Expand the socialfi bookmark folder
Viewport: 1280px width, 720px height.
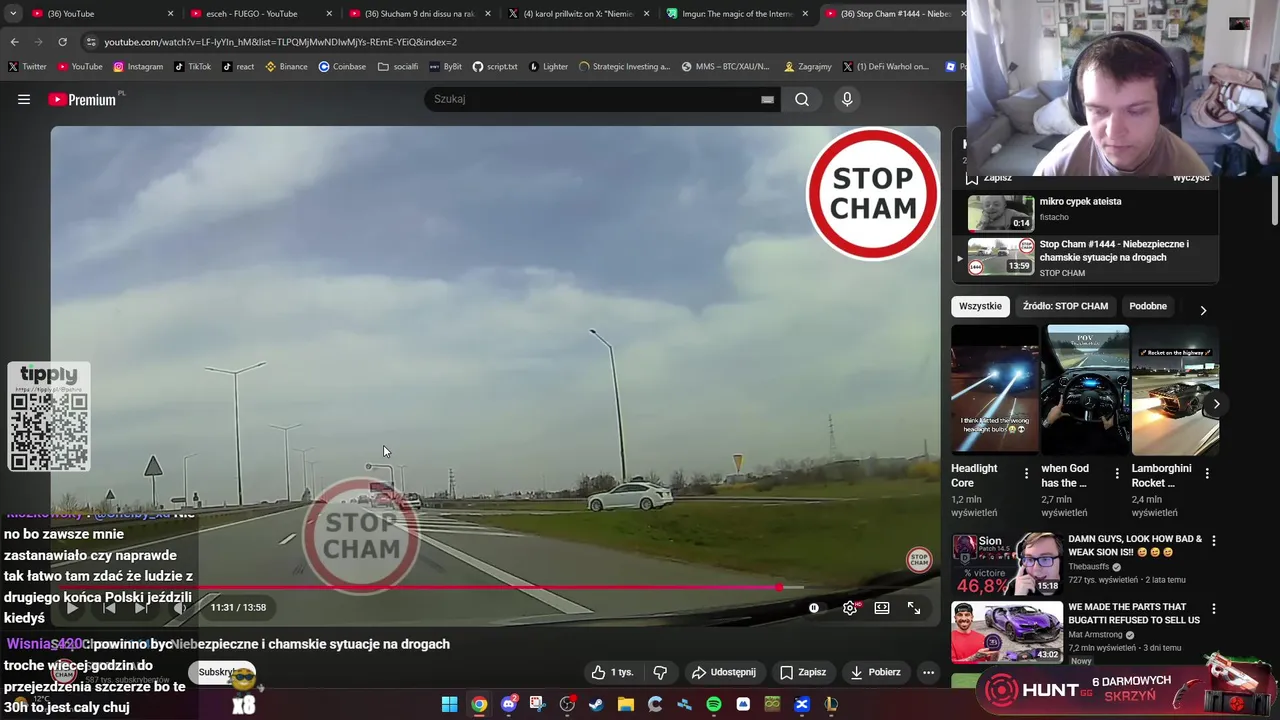(x=398, y=67)
